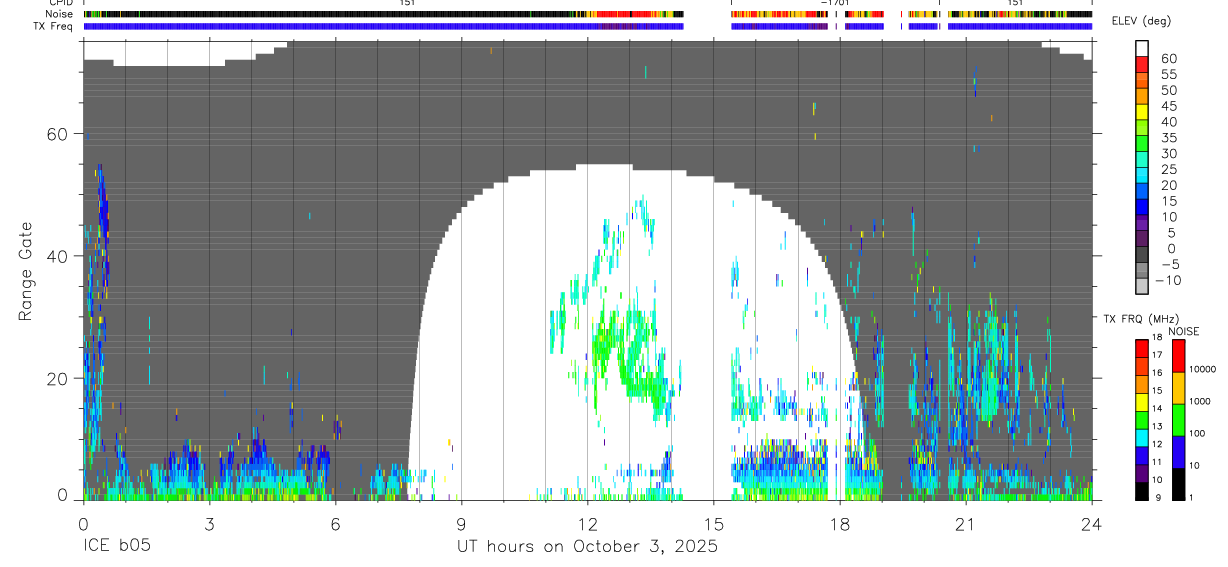
Task: Click the black bottom segment of TX FRQ color bar
Action: (1142, 491)
